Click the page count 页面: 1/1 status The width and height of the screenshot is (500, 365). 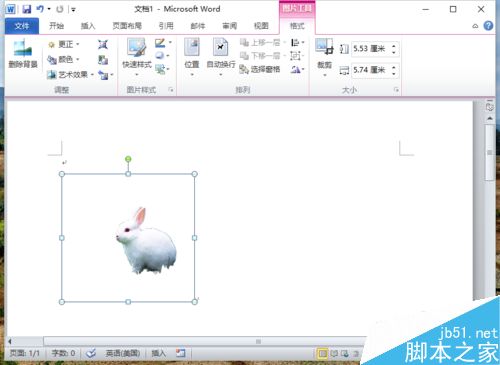(x=25, y=353)
